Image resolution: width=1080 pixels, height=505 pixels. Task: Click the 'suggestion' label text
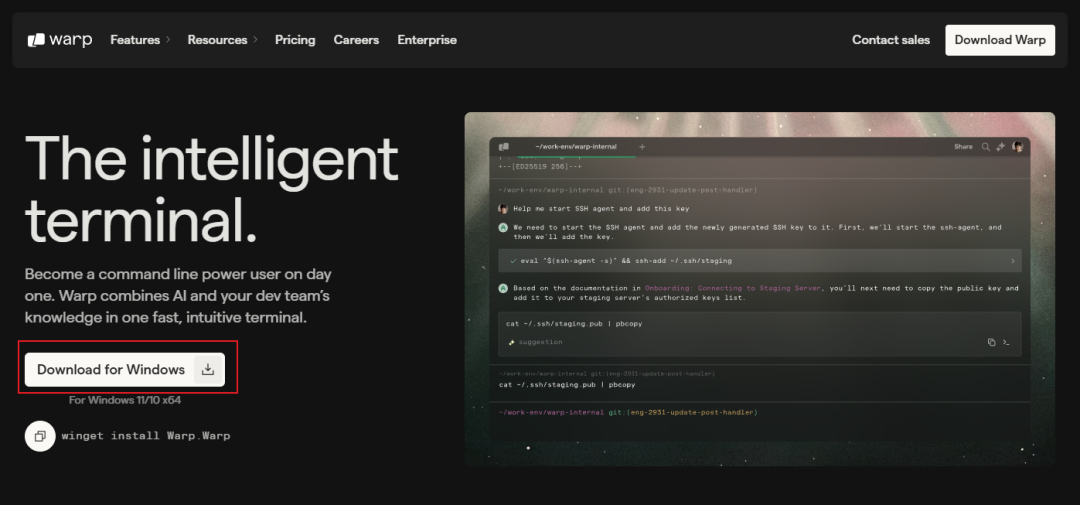click(x=540, y=342)
